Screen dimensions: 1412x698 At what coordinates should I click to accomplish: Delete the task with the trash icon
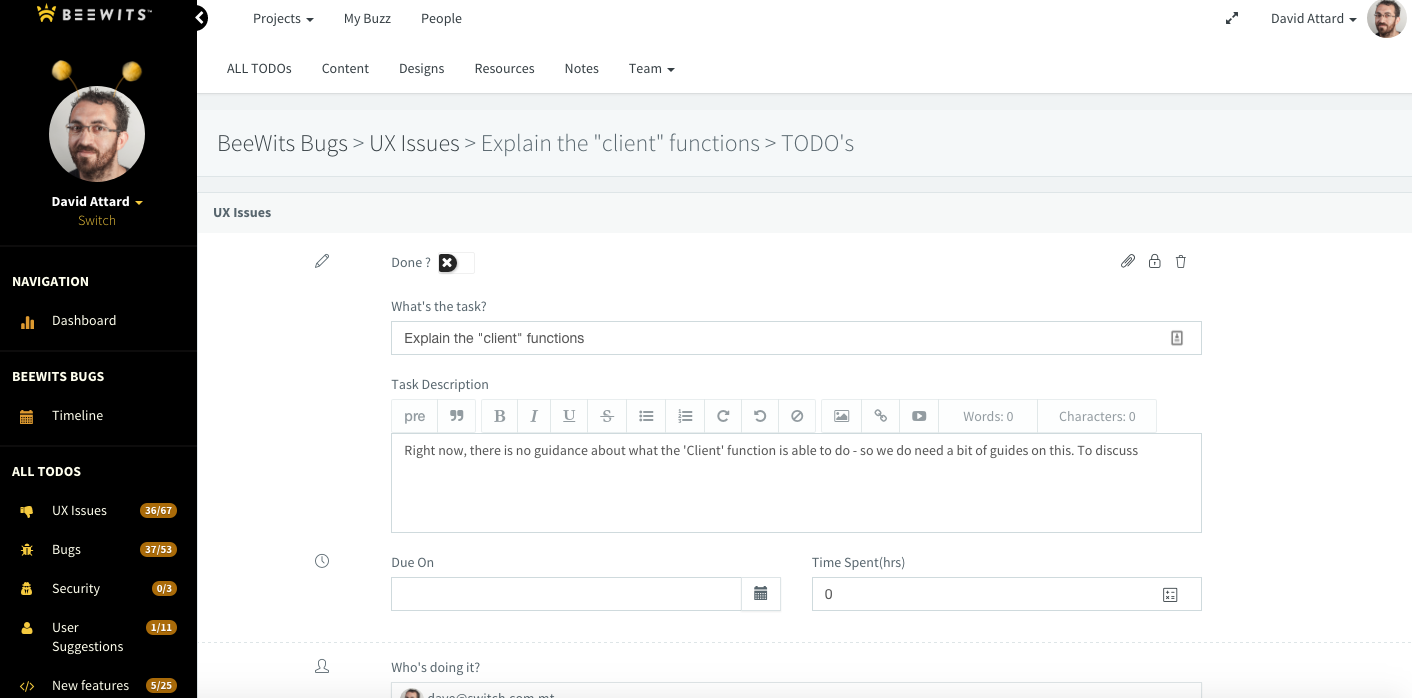(x=1181, y=261)
